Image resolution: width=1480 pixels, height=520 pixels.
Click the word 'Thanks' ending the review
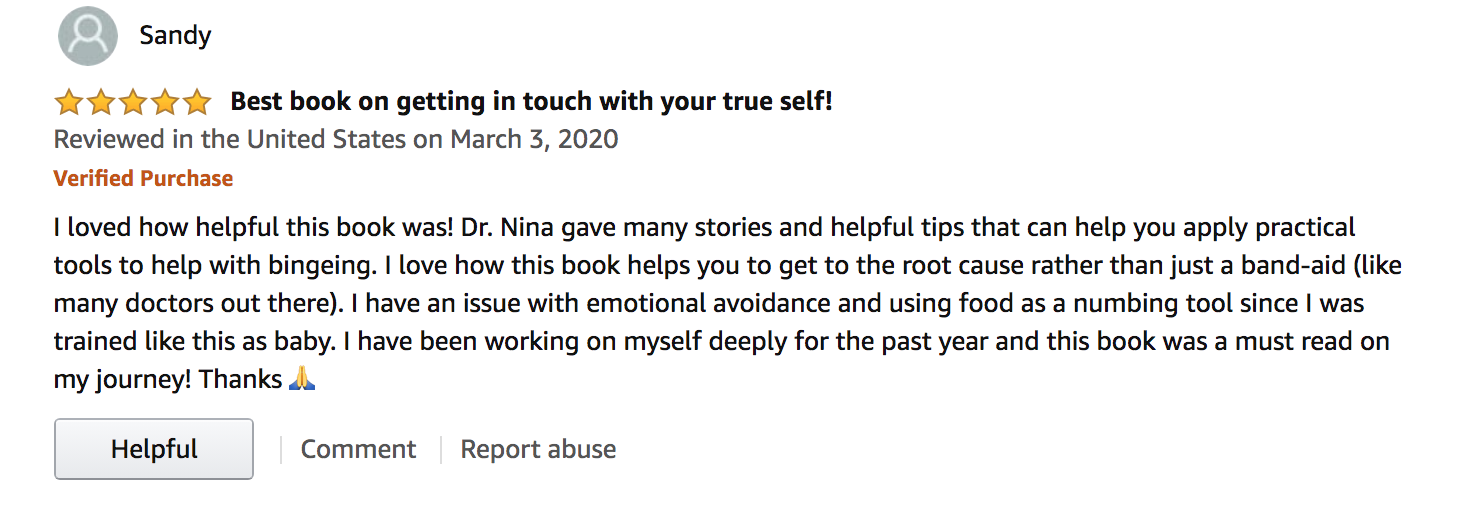point(240,379)
